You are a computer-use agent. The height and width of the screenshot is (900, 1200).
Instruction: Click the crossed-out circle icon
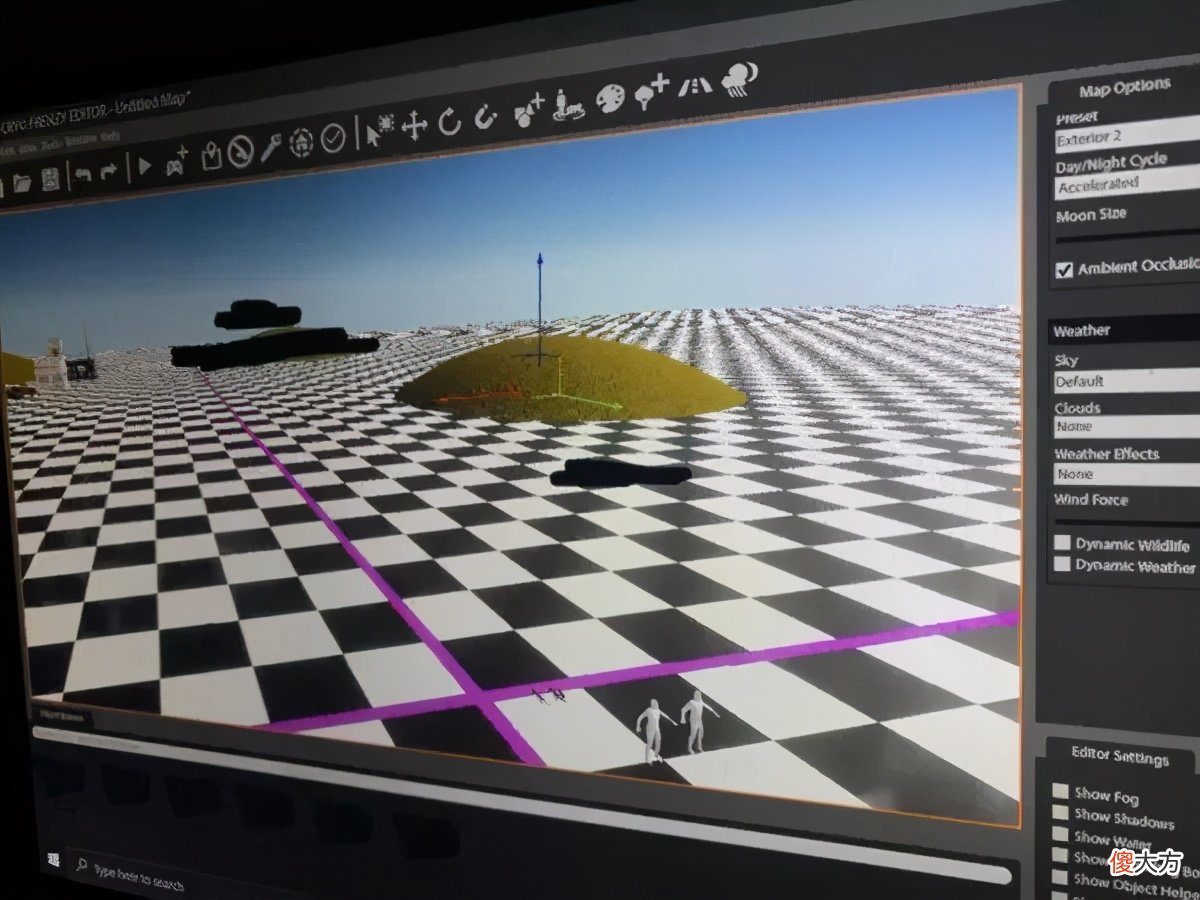pos(240,152)
